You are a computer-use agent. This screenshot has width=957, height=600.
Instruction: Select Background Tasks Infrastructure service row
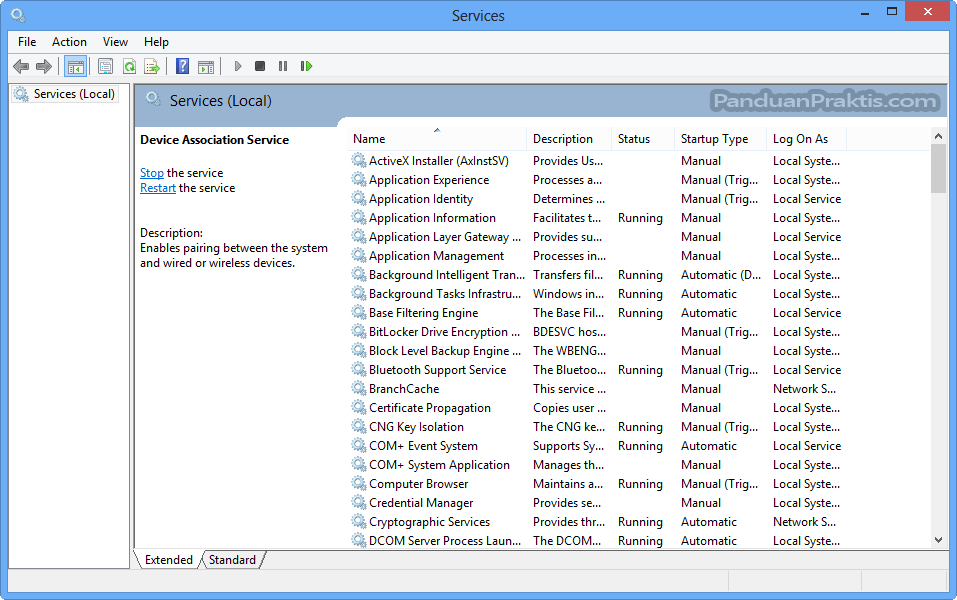(596, 294)
